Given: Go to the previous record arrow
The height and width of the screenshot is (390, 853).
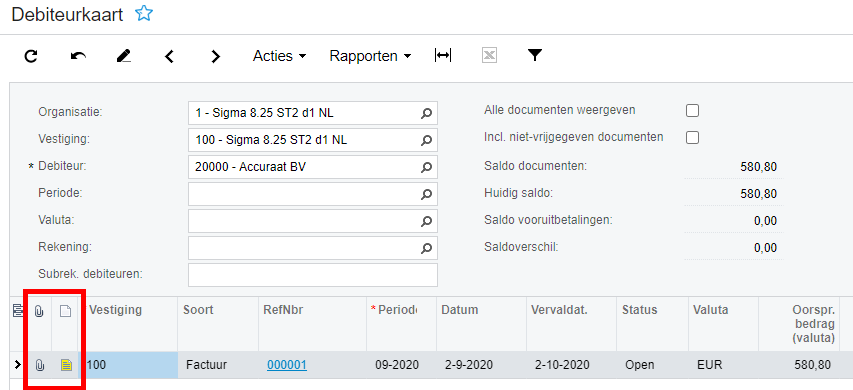Looking at the screenshot, I should pos(170,56).
